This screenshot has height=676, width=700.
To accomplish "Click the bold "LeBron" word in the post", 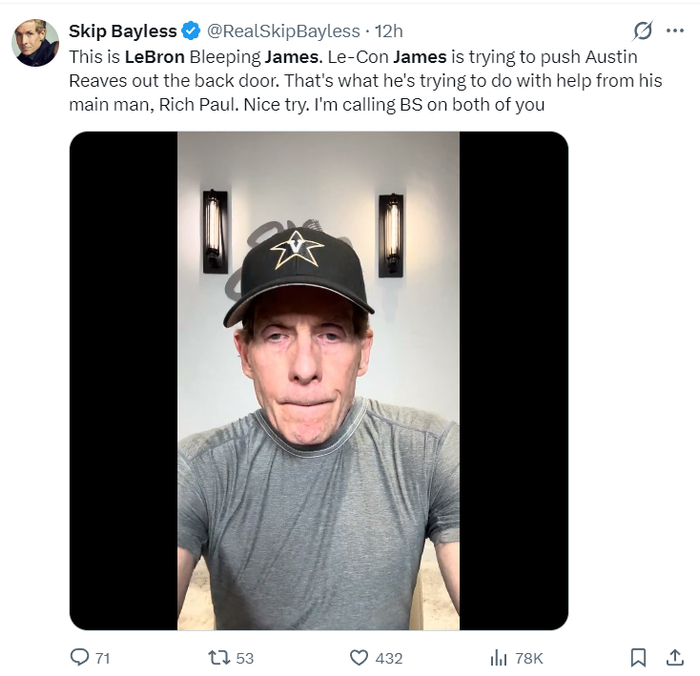I will tap(153, 57).
